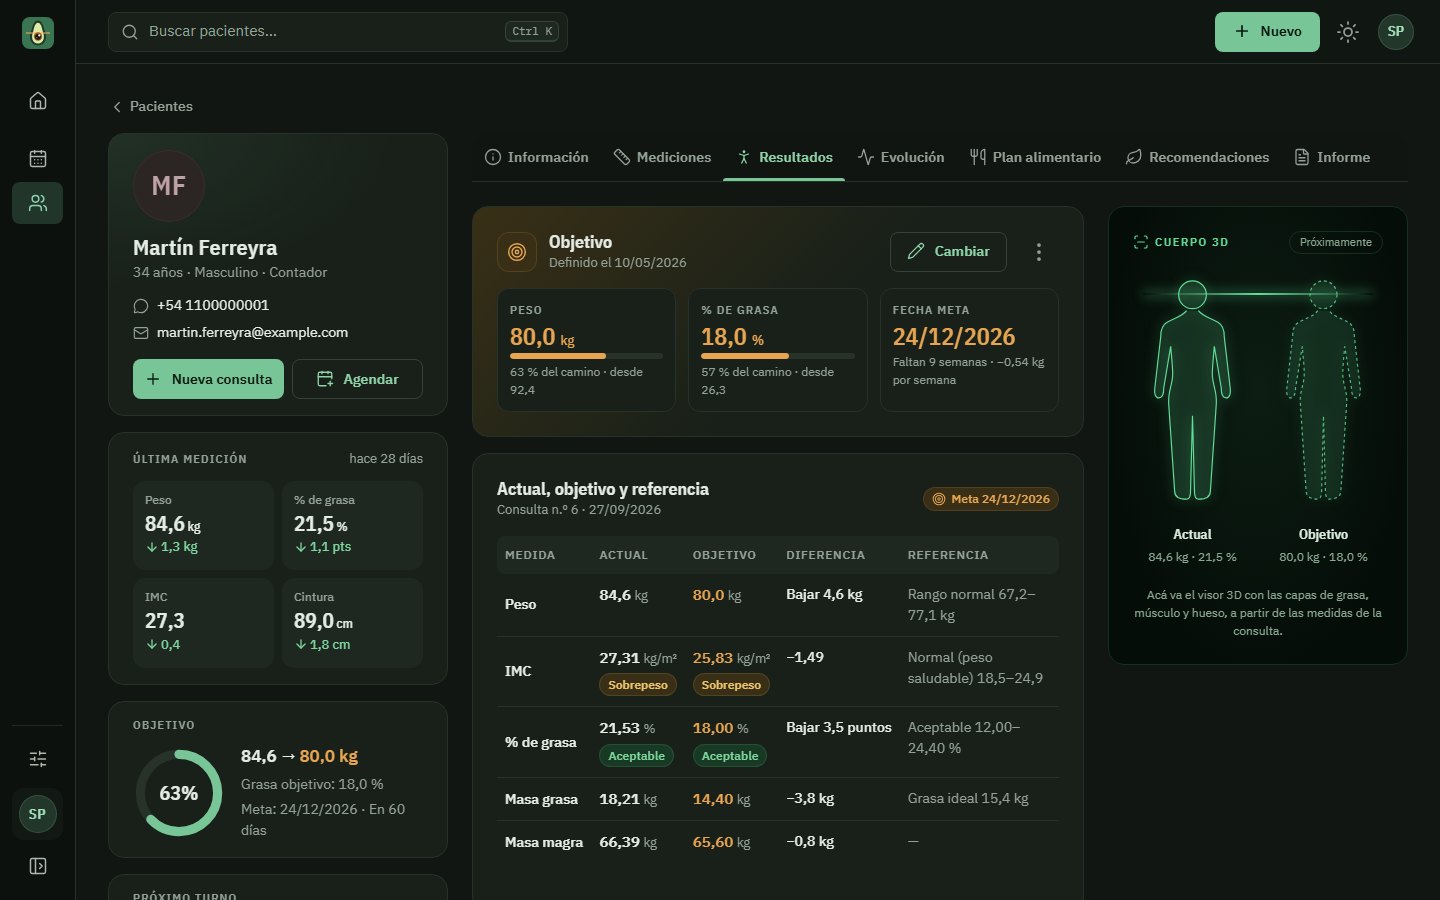Switch to Plan alimentario tab

point(1035,157)
